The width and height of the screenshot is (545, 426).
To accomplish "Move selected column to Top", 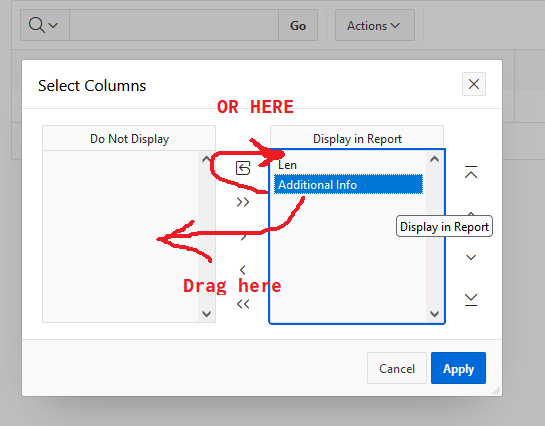I will [471, 172].
